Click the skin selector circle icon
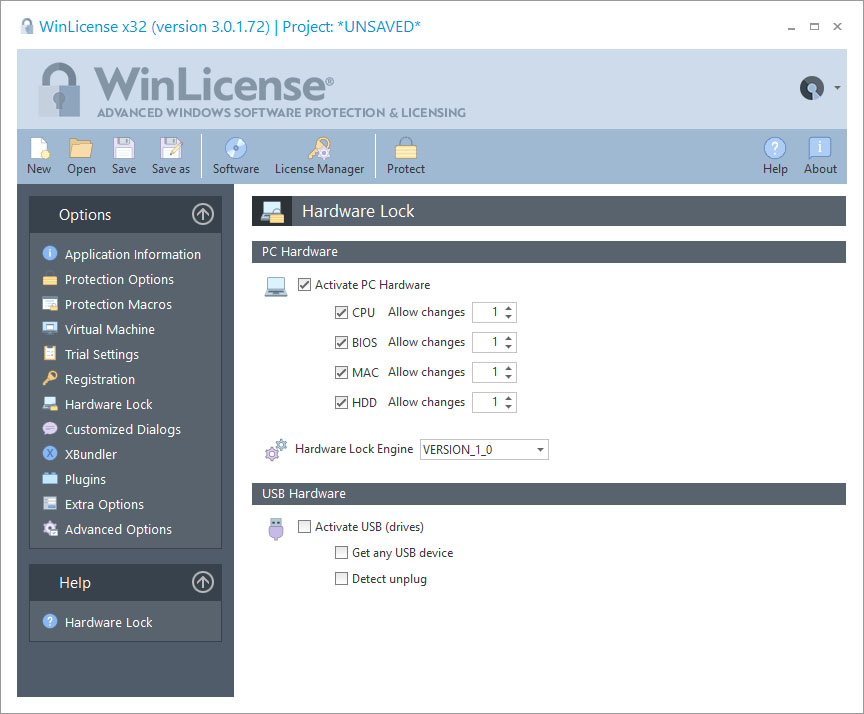Image resolution: width=864 pixels, height=714 pixels. pos(812,88)
